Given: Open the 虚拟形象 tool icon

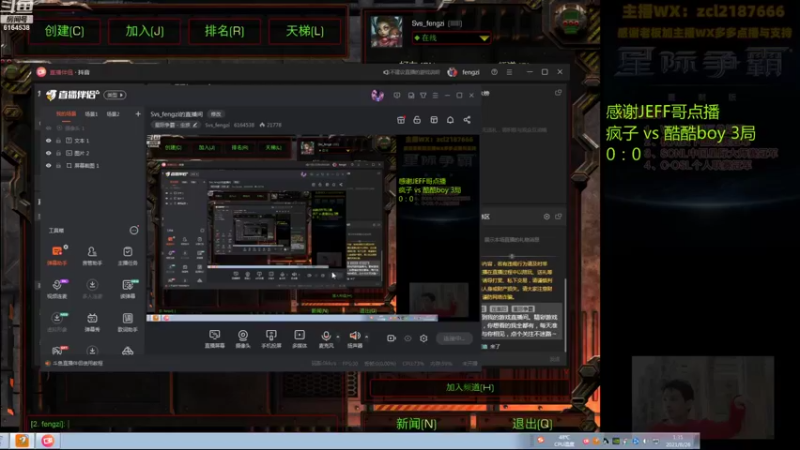Looking at the screenshot, I should click(x=57, y=322).
